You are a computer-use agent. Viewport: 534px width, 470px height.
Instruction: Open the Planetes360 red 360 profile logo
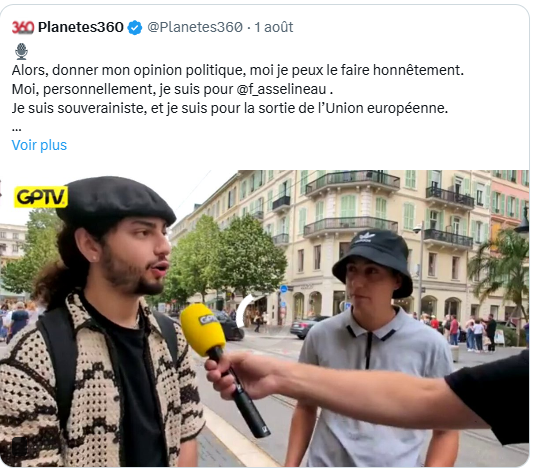point(22,27)
